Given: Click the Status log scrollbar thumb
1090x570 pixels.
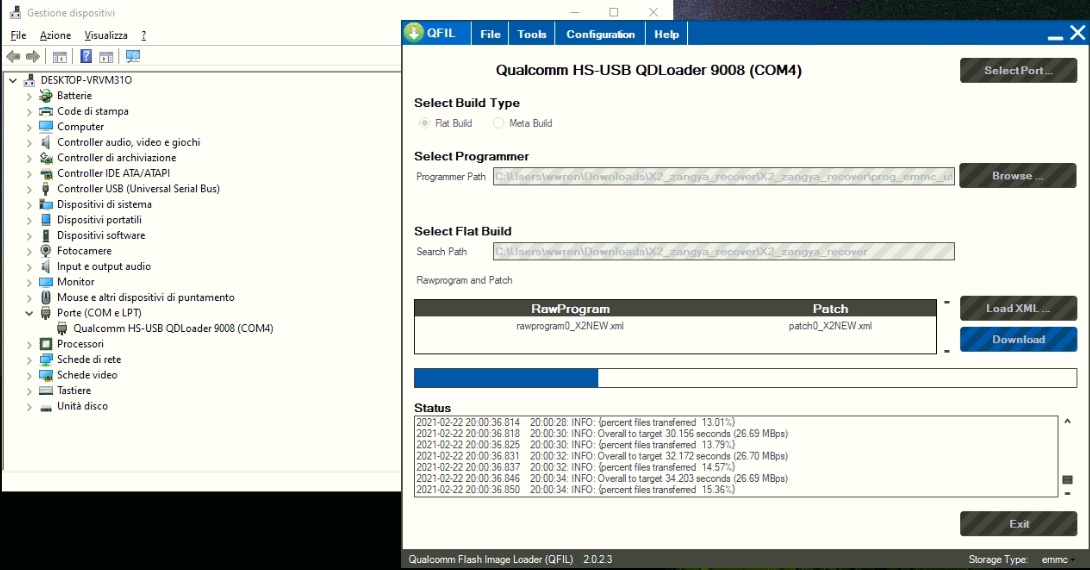Looking at the screenshot, I should click(x=1068, y=480).
